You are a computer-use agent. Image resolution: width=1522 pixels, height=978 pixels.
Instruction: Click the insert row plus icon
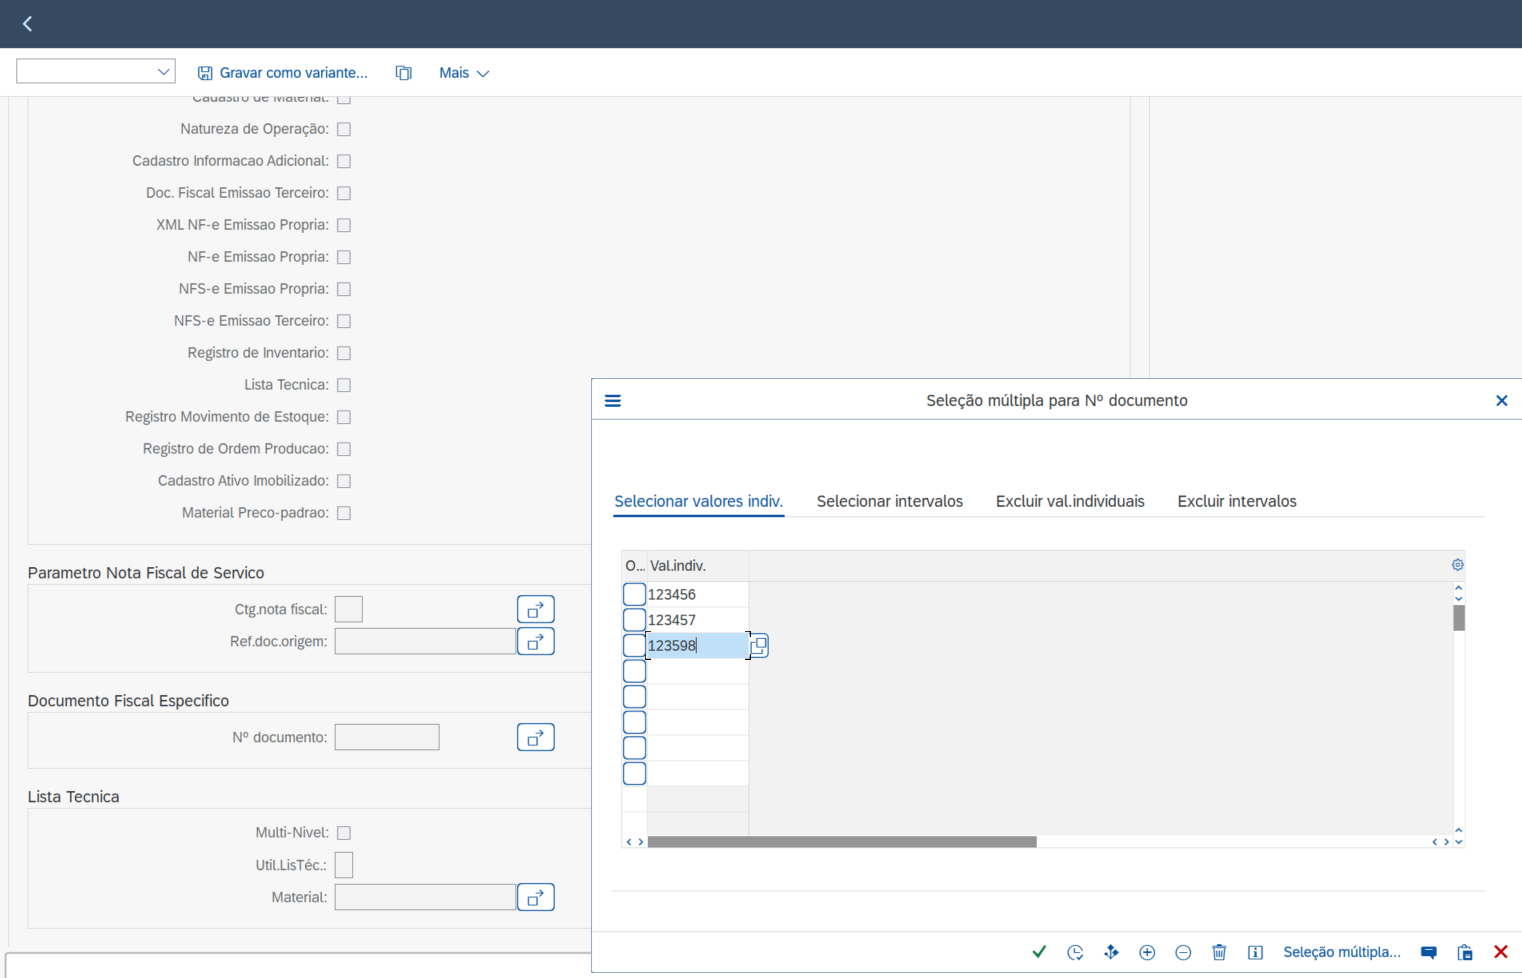(x=1147, y=952)
